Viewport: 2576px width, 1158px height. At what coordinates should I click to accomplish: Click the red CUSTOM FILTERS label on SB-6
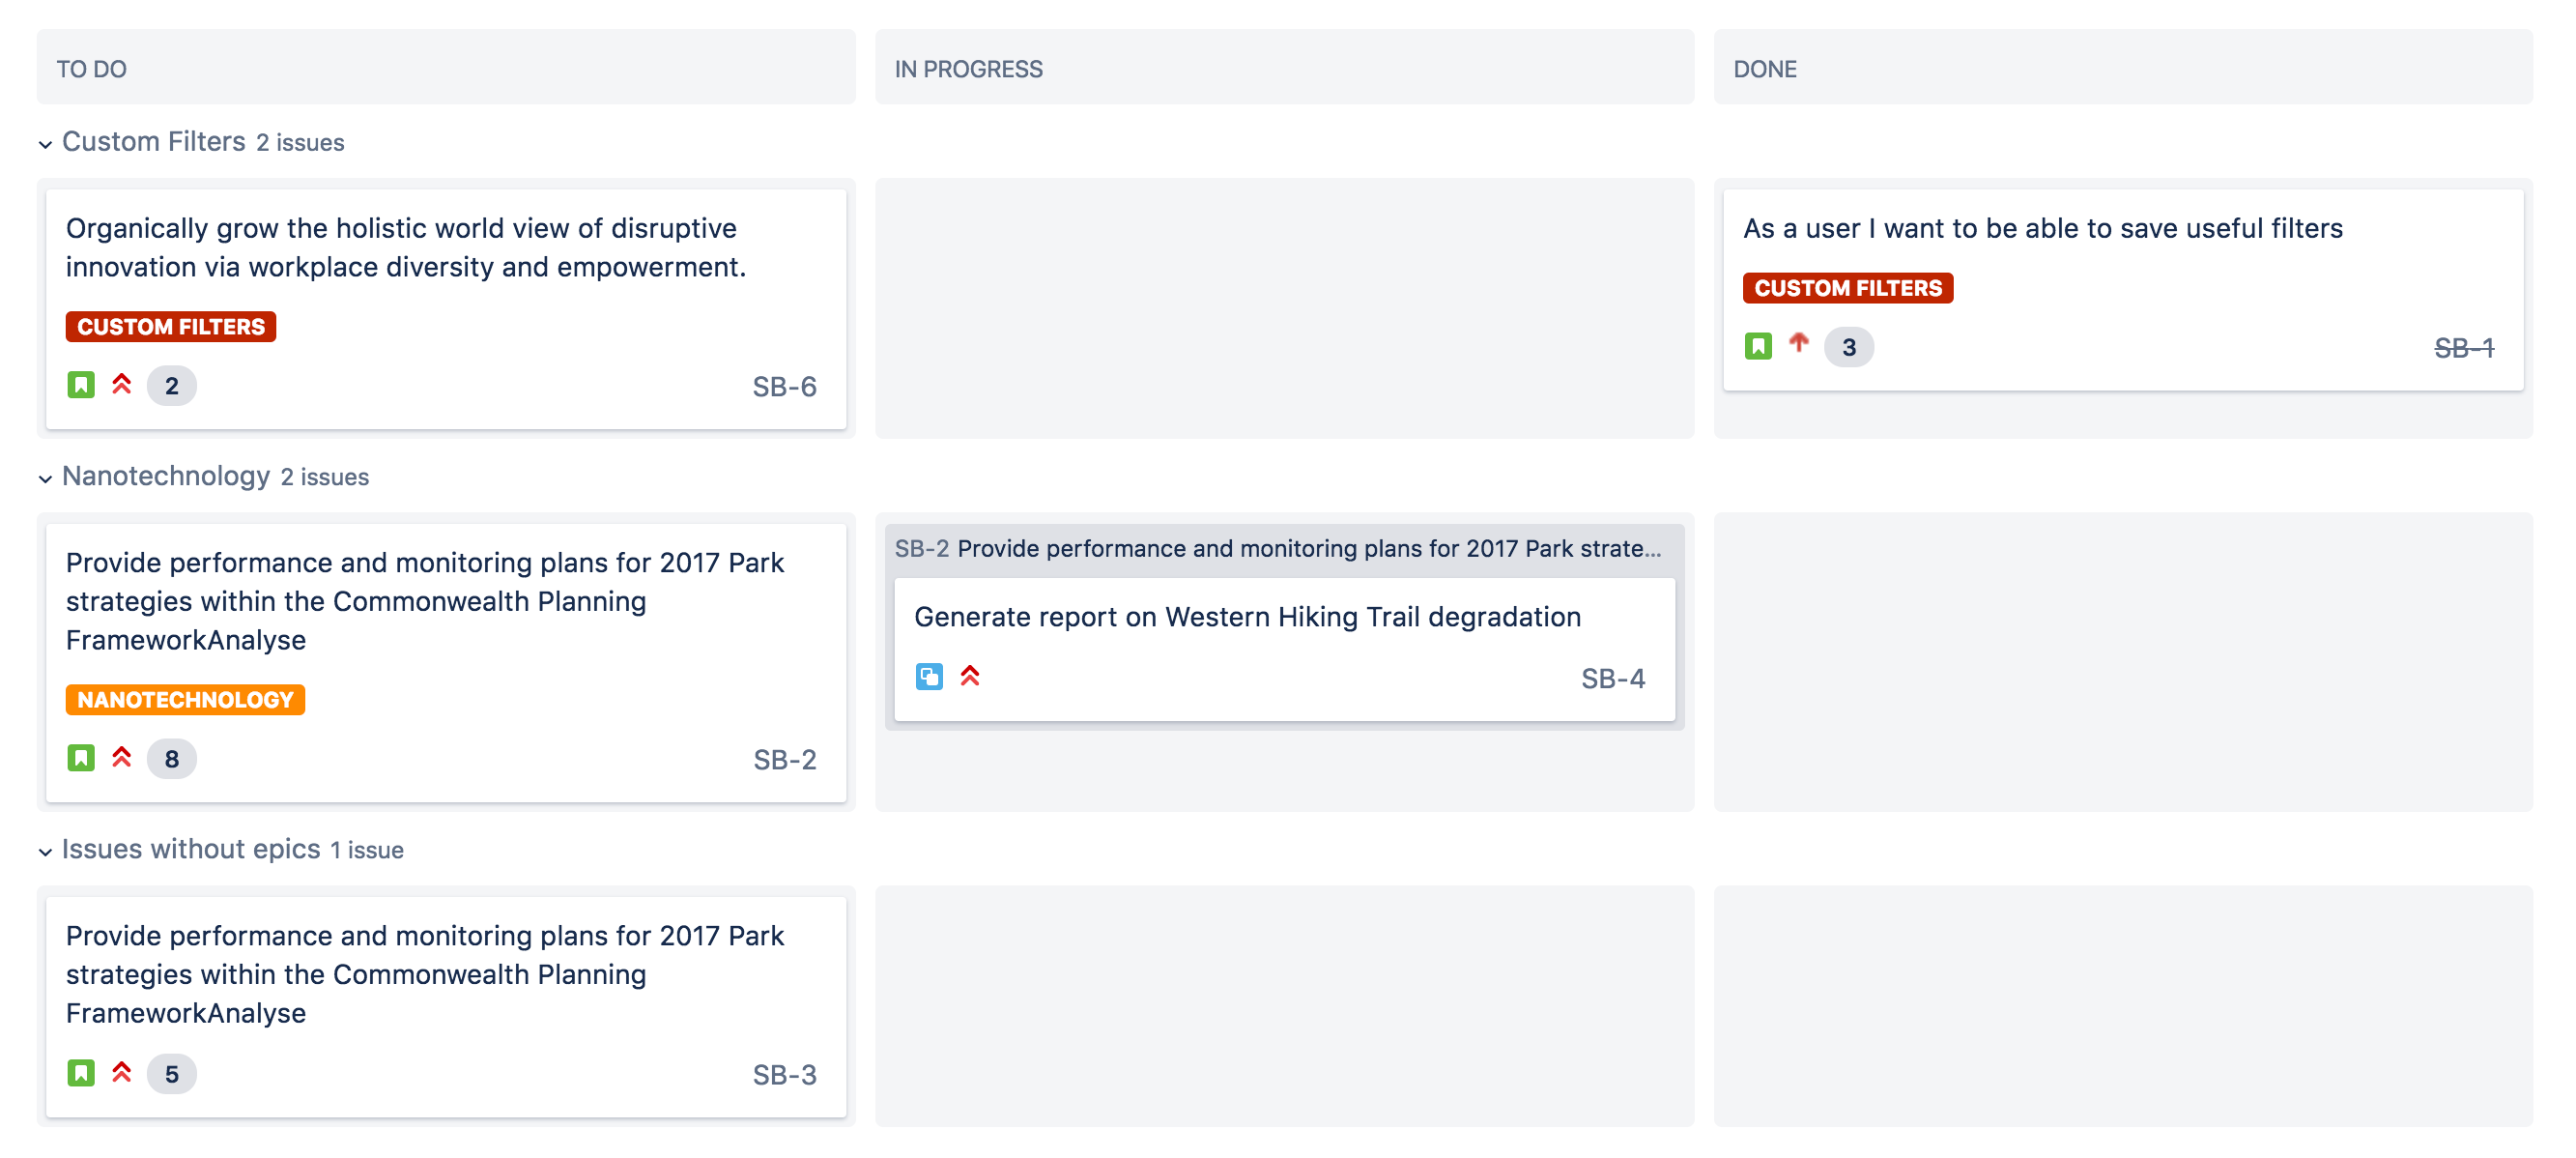pos(171,326)
